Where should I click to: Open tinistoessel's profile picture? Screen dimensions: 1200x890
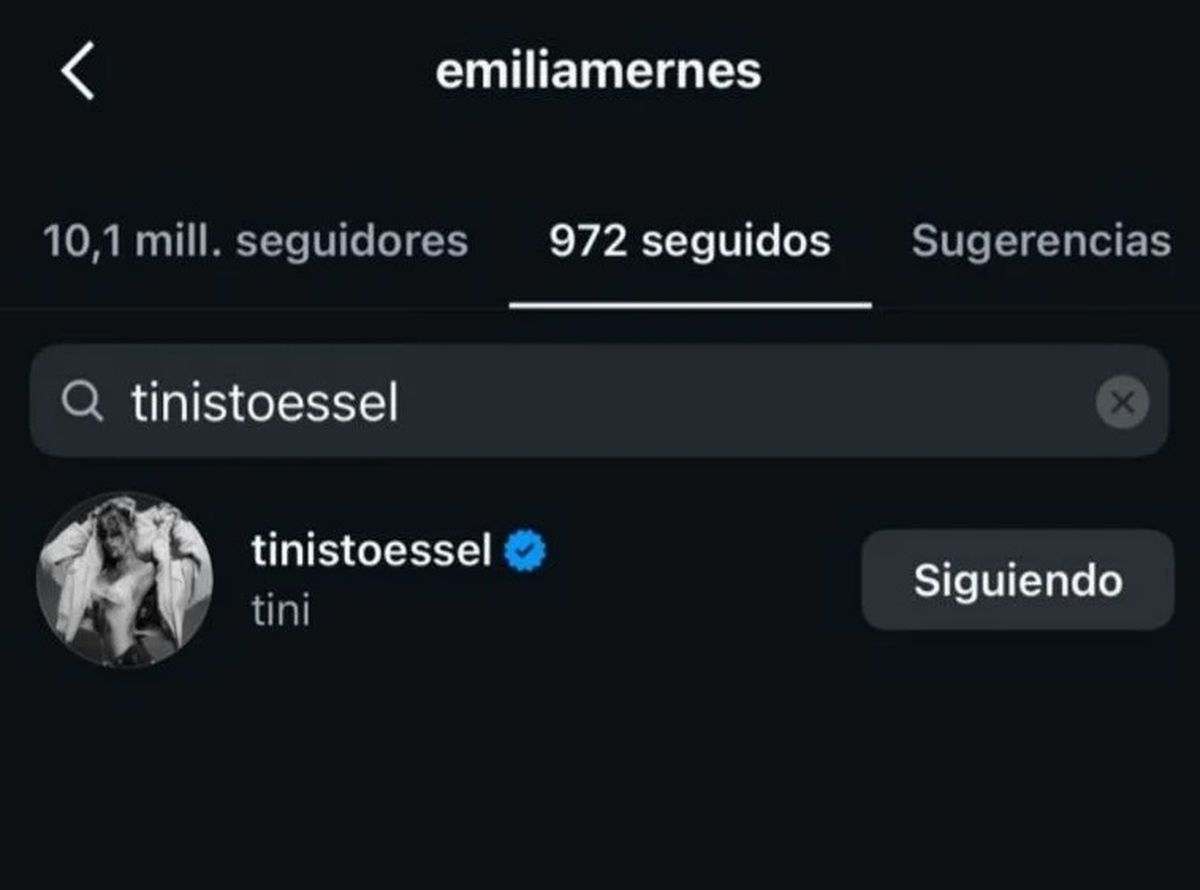coord(124,580)
